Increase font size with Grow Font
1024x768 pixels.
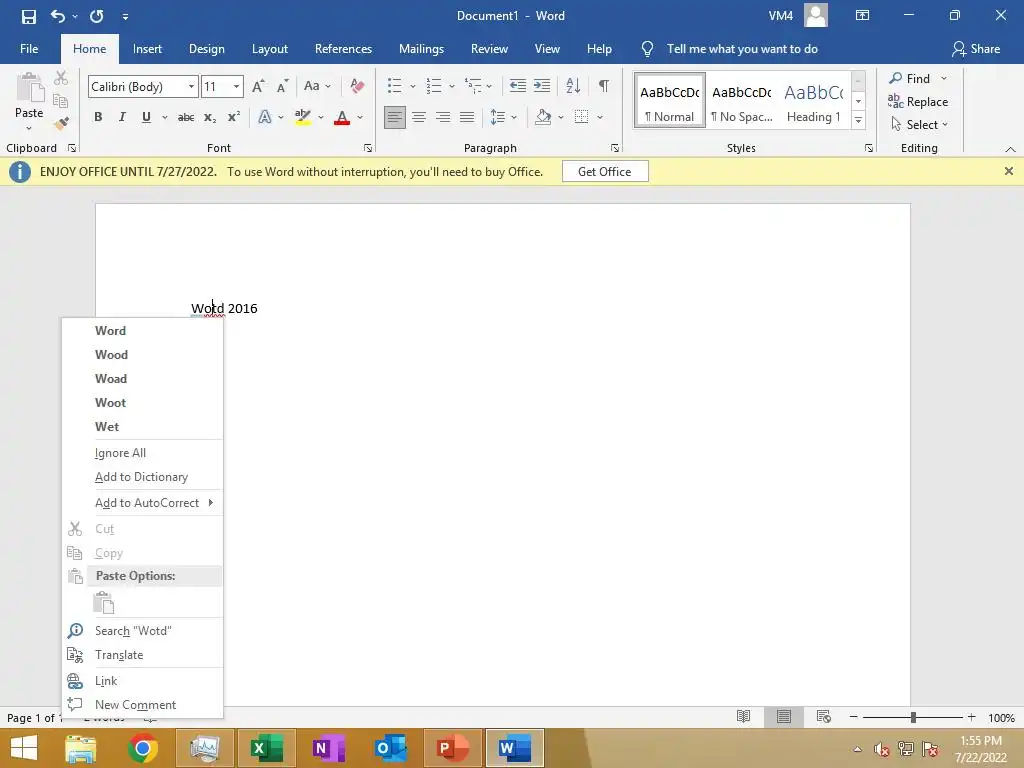(258, 86)
